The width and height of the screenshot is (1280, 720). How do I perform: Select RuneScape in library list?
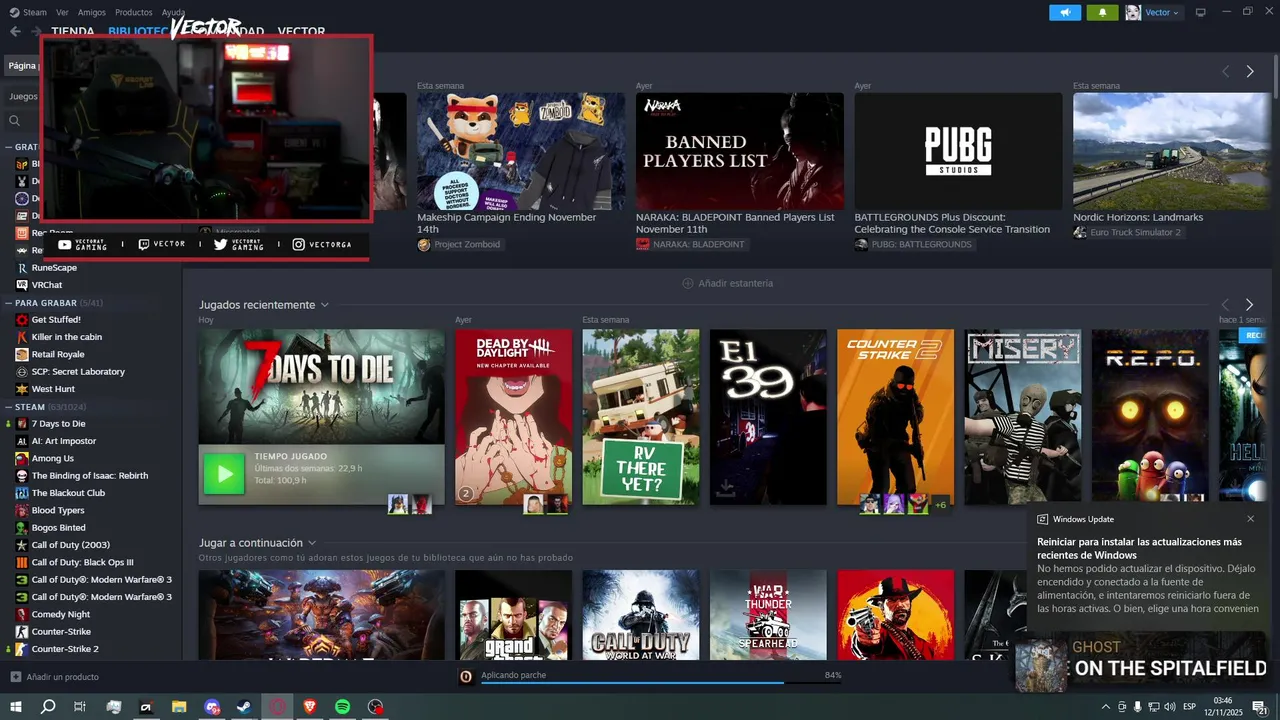(54, 268)
